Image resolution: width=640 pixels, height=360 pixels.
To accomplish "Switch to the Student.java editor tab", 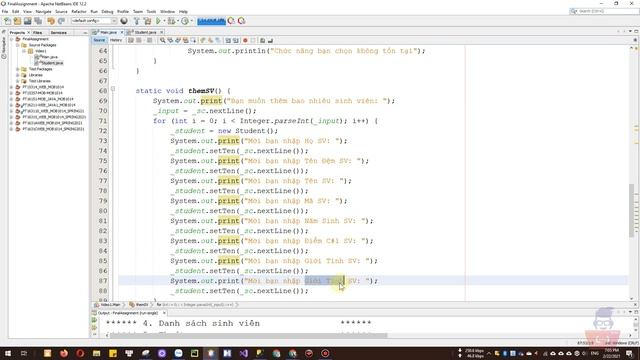I will [x=145, y=32].
